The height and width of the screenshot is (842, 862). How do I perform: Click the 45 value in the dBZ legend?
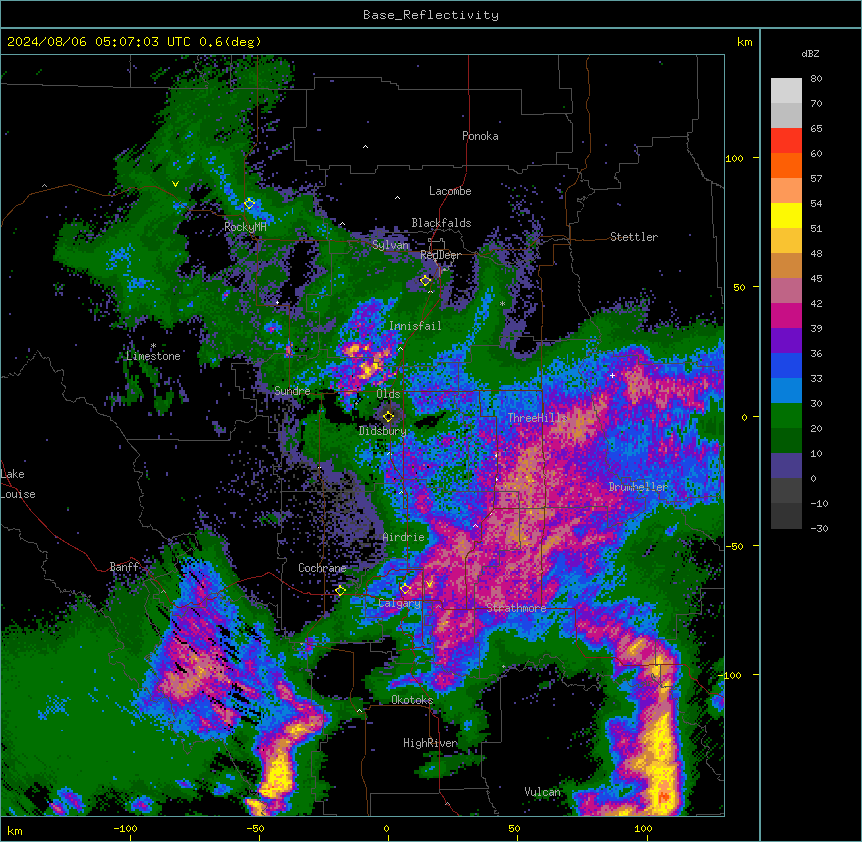(816, 279)
